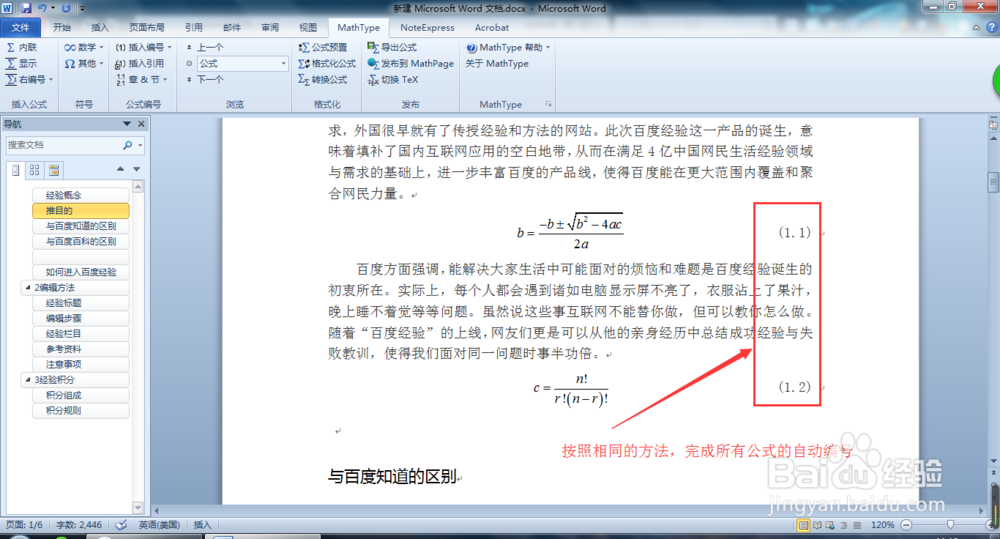Screen dimensions: 1000x539
Task: Collapse the 3经验积分 heading group
Action: (28, 380)
